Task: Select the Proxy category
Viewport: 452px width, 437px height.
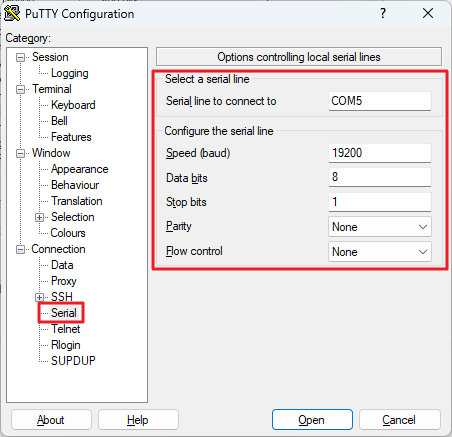Action: point(63,281)
